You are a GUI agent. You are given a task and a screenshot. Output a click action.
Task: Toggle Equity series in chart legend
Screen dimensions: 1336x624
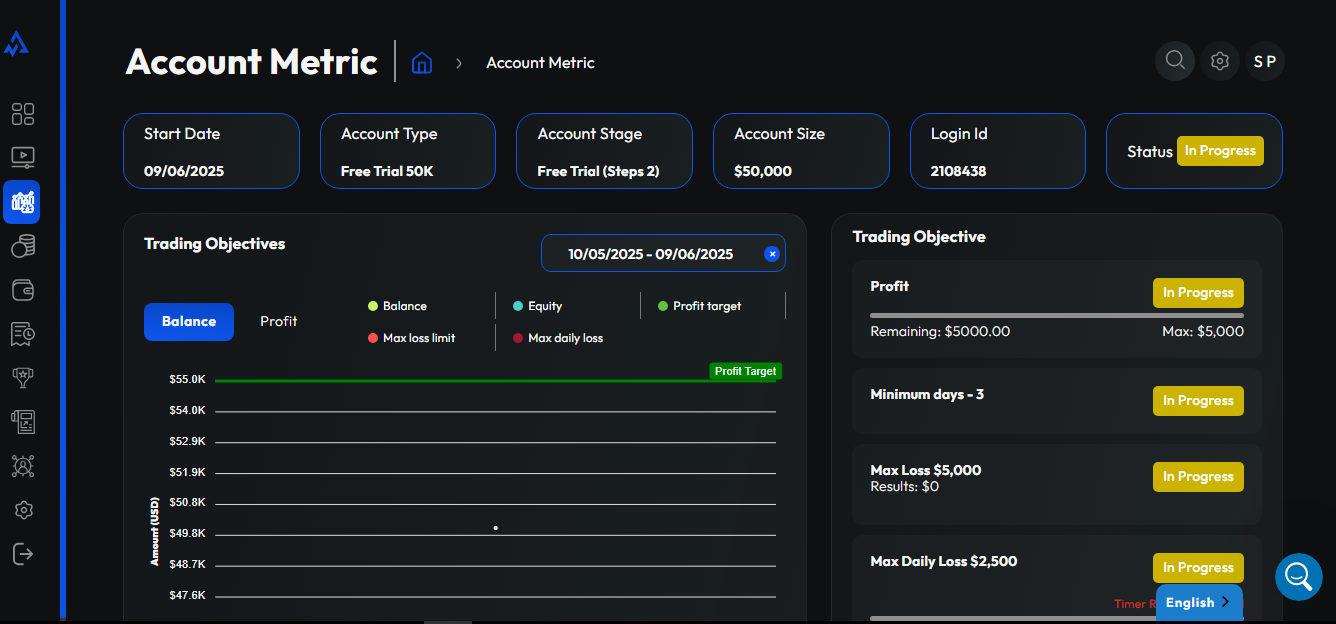(x=538, y=306)
